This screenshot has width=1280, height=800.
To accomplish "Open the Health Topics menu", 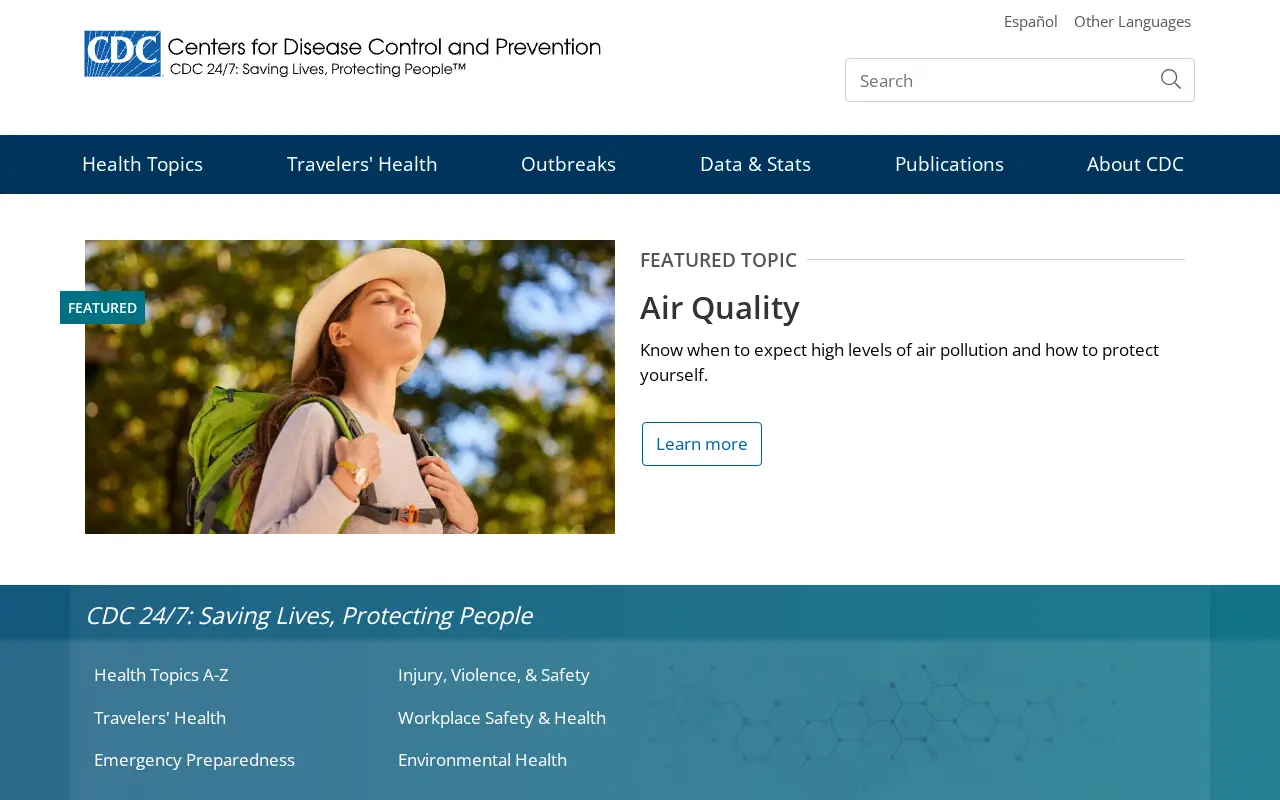I will 142,164.
